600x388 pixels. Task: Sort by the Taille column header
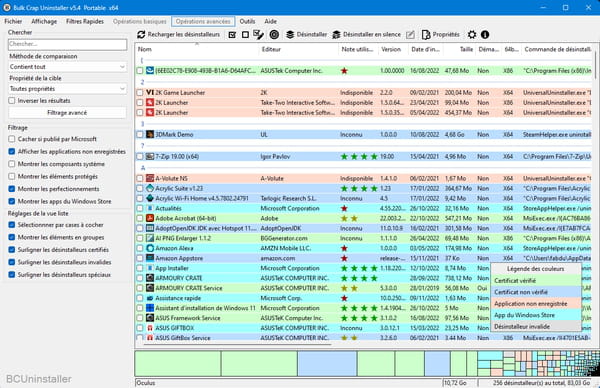click(x=459, y=49)
